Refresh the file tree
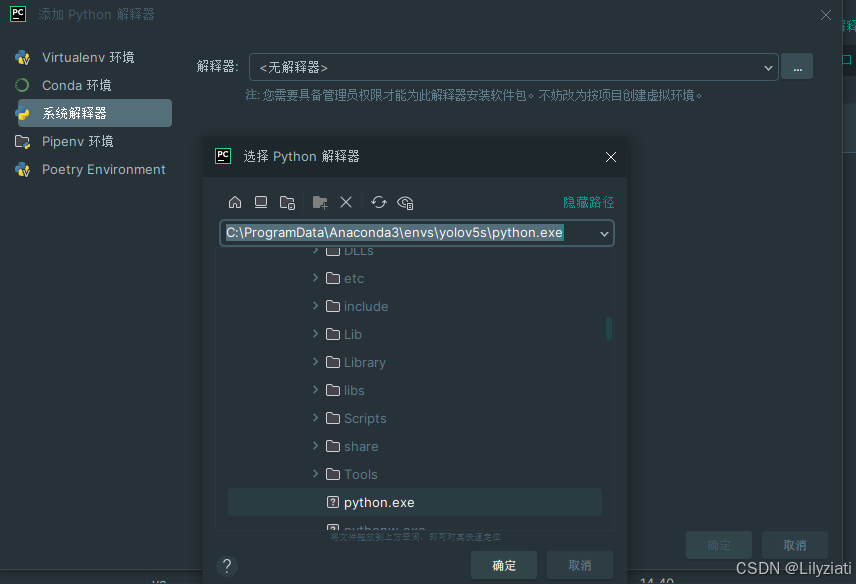The image size is (856, 584). click(x=379, y=202)
